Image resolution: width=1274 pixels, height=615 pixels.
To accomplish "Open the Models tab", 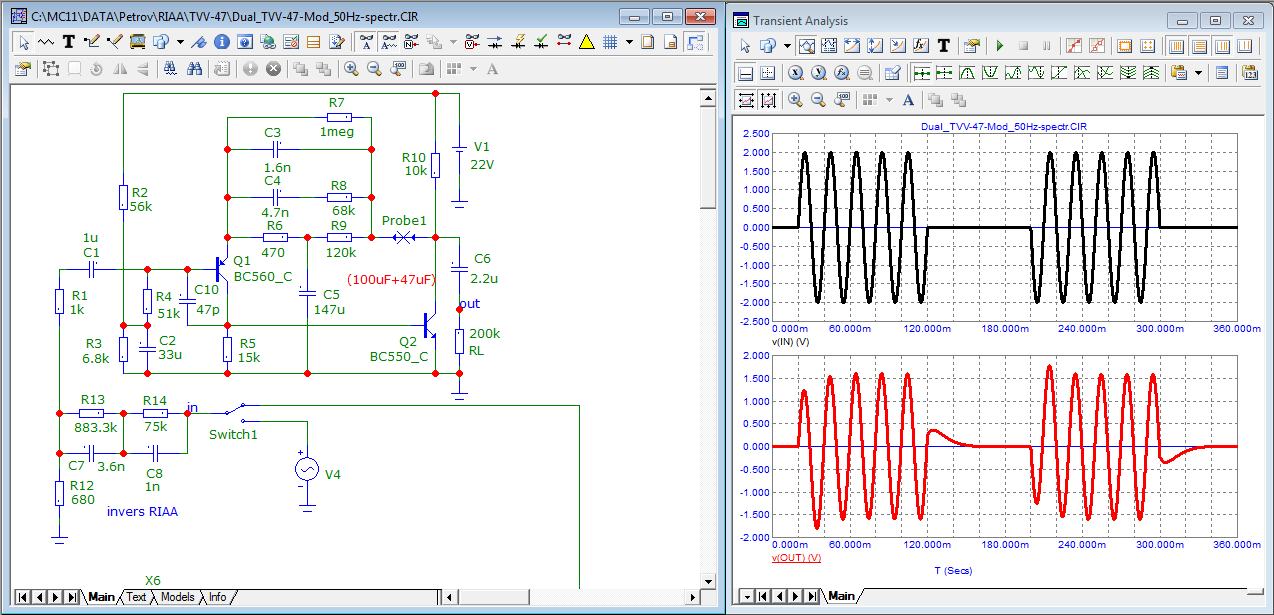I will [x=177, y=597].
